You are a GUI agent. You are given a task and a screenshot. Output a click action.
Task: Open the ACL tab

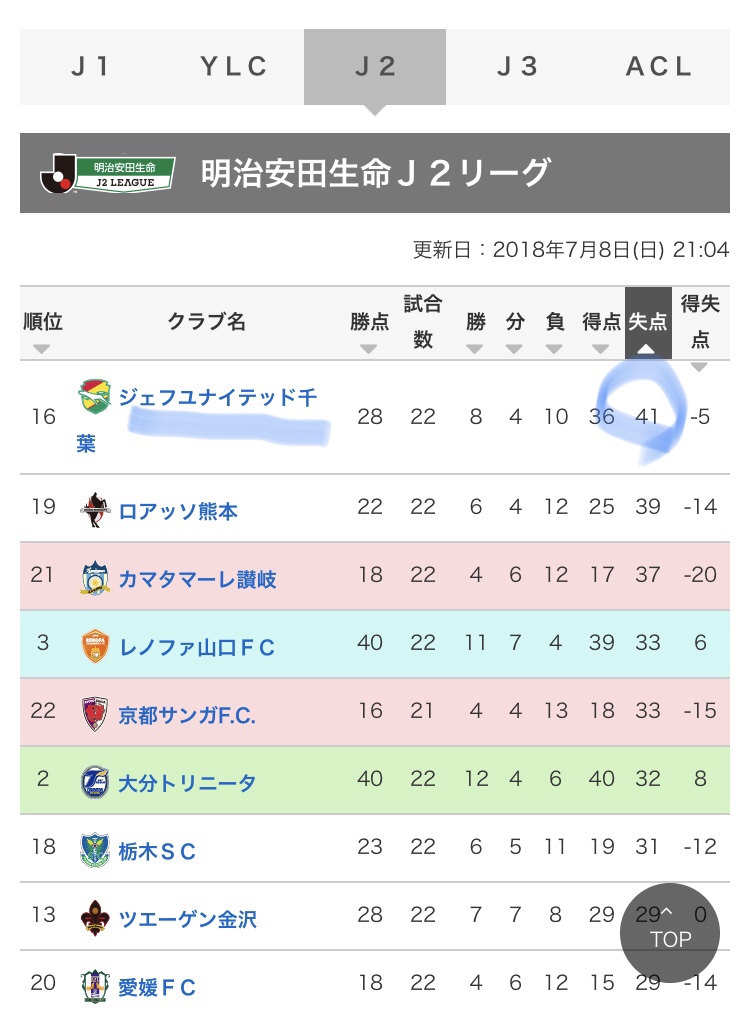click(659, 67)
